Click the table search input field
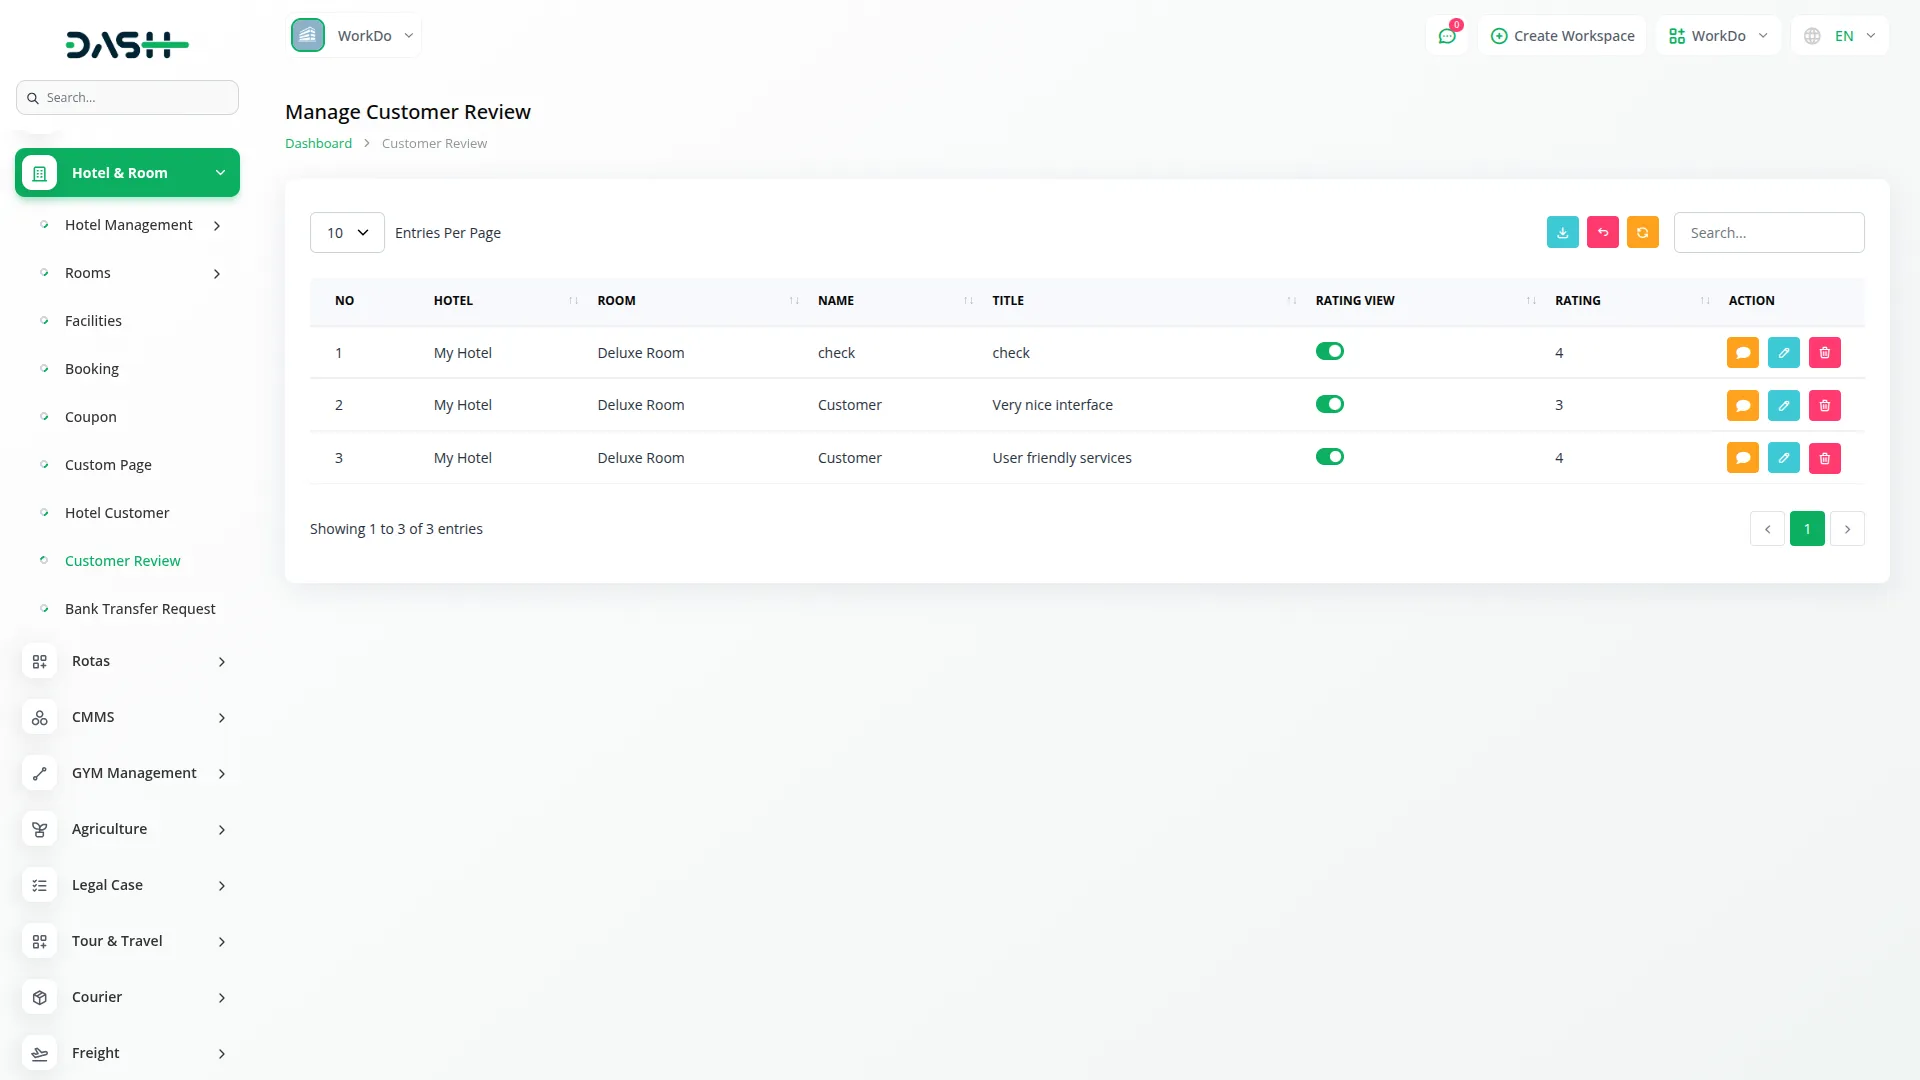This screenshot has width=1920, height=1080. (x=1768, y=233)
